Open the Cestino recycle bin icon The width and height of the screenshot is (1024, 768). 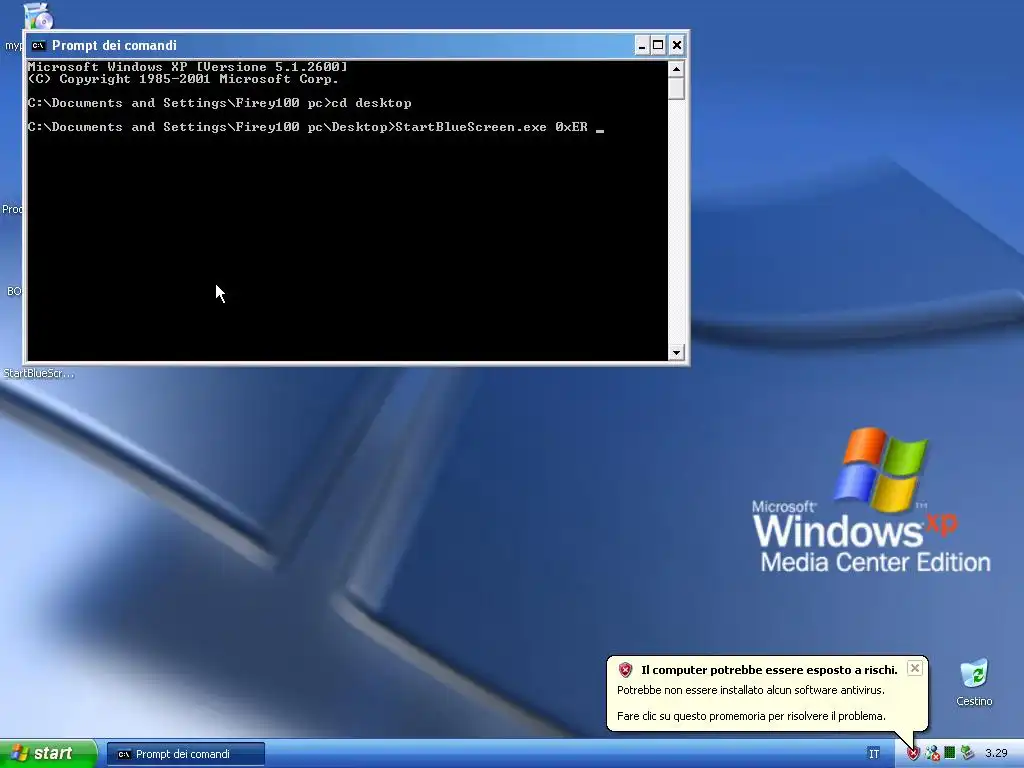(x=974, y=673)
